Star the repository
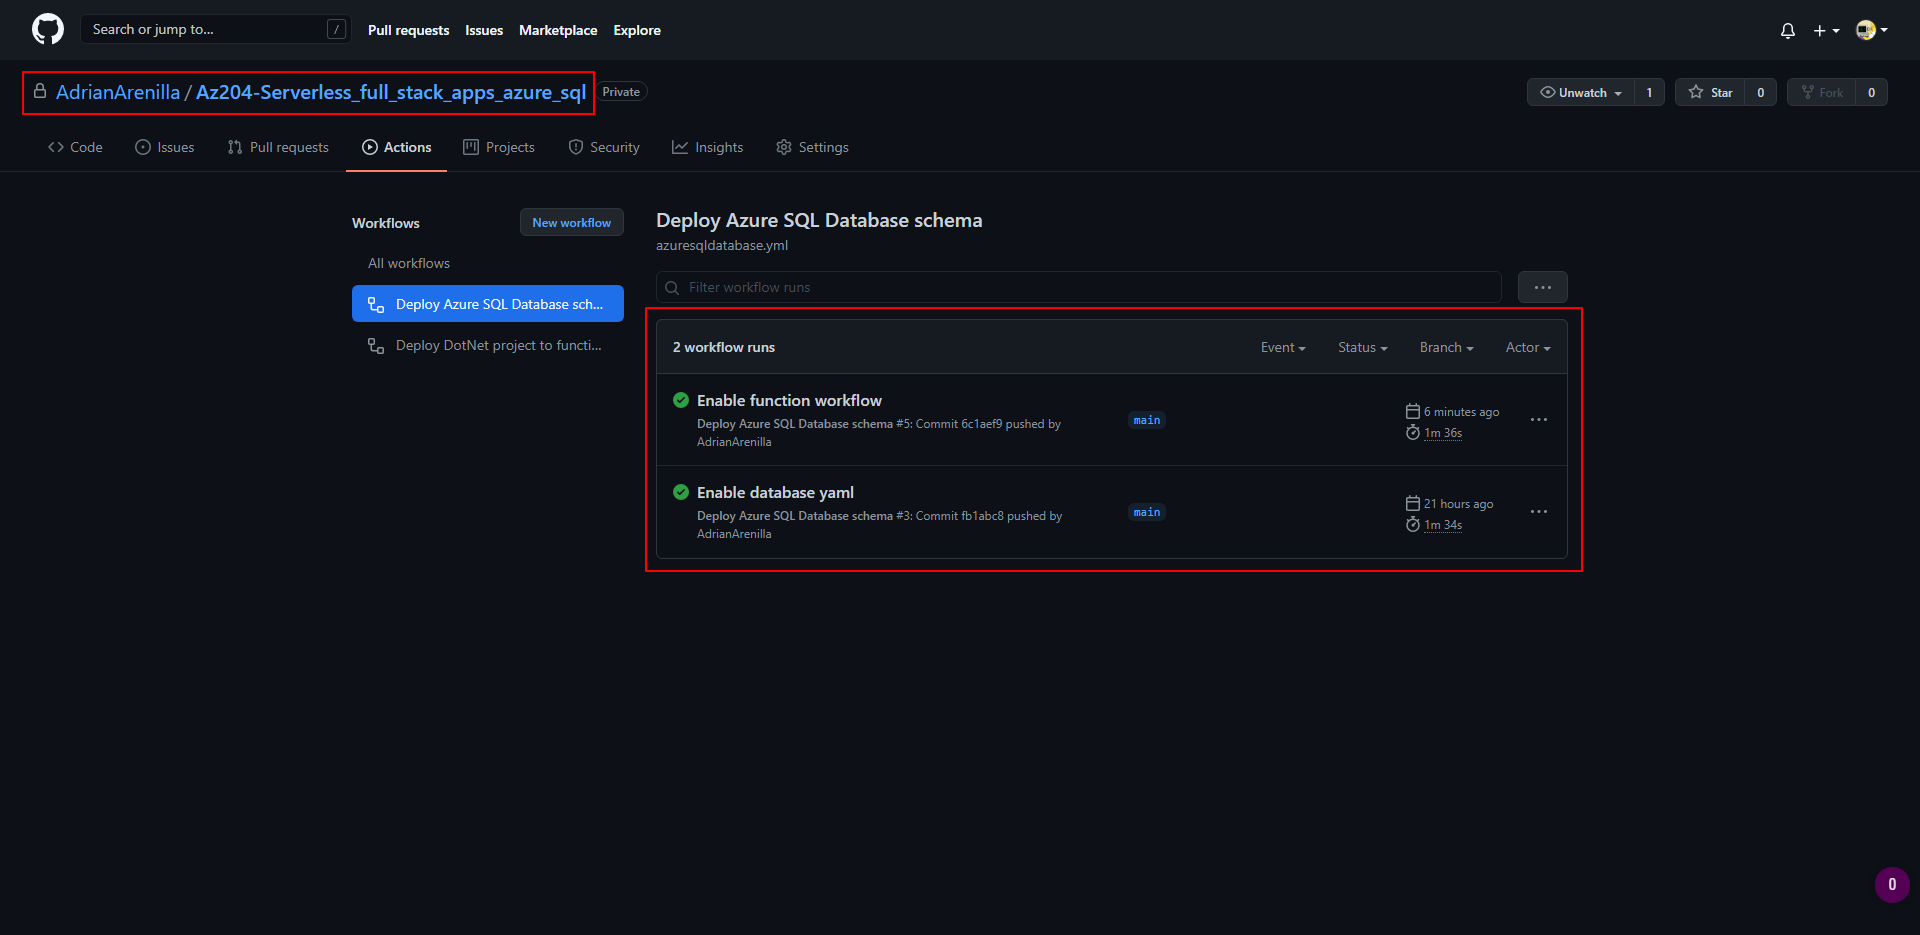Viewport: 1920px width, 935px height. [x=1710, y=92]
